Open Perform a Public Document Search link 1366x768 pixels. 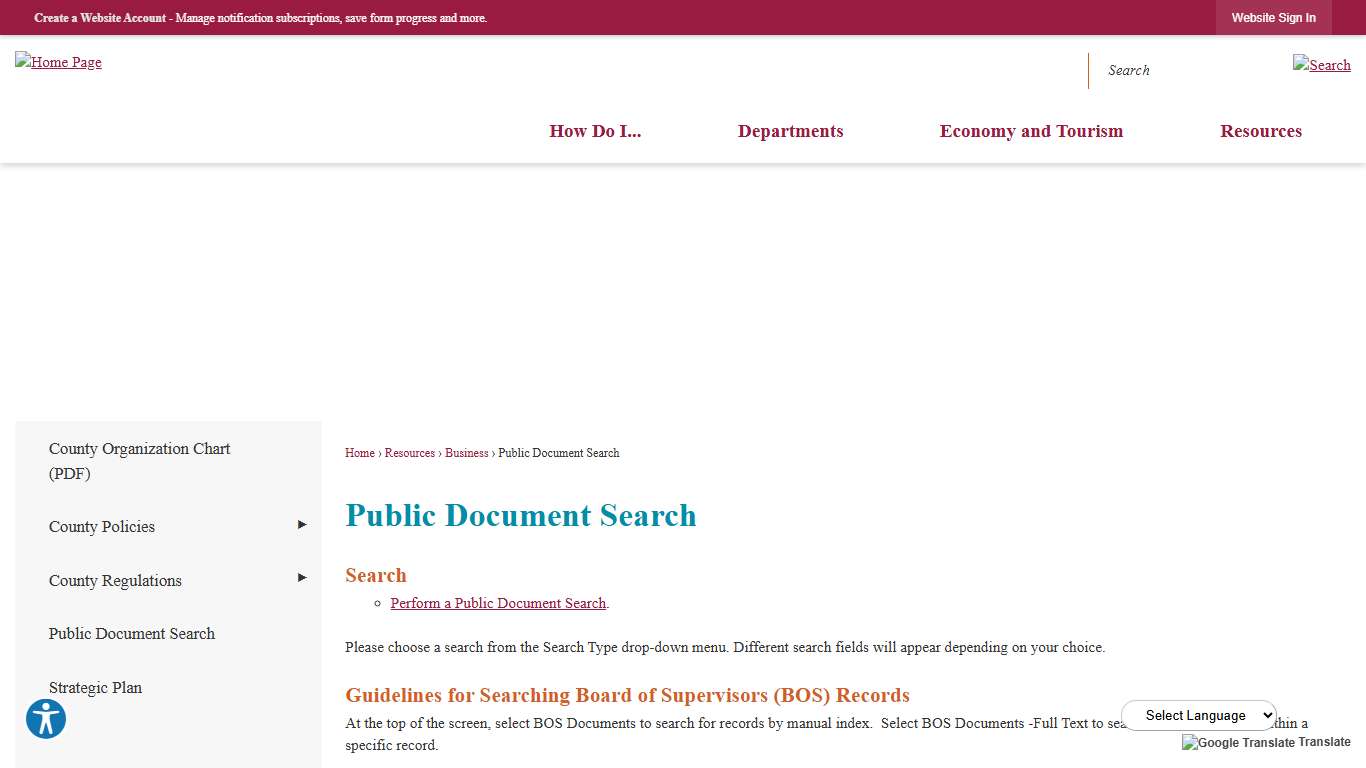[497, 603]
